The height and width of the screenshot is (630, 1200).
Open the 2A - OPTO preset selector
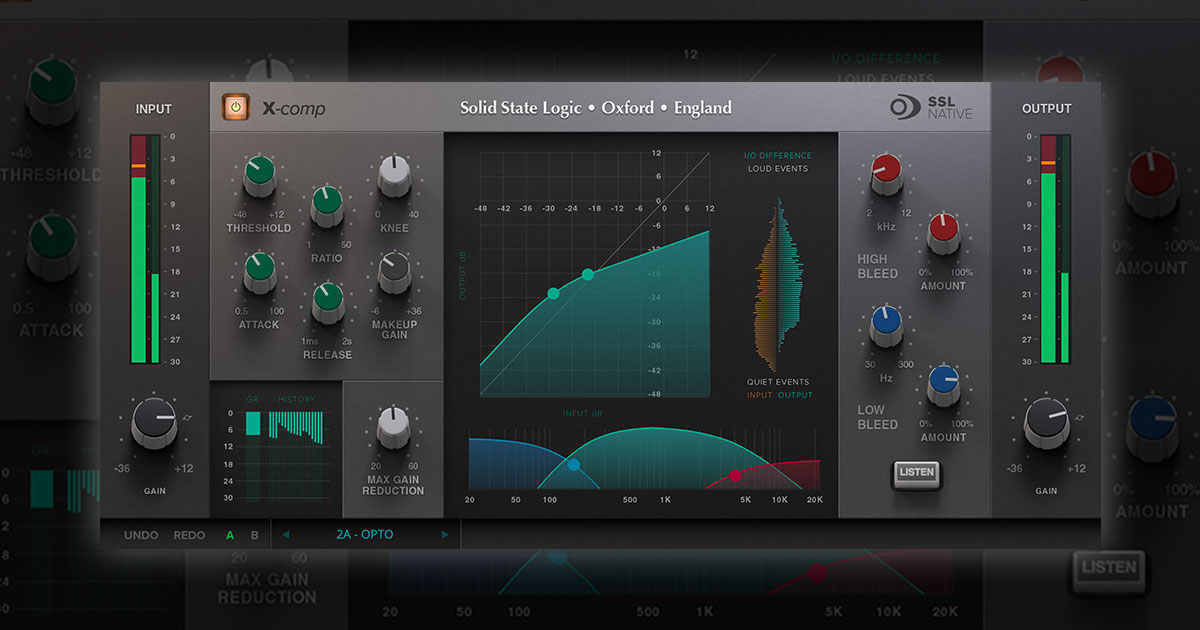367,535
